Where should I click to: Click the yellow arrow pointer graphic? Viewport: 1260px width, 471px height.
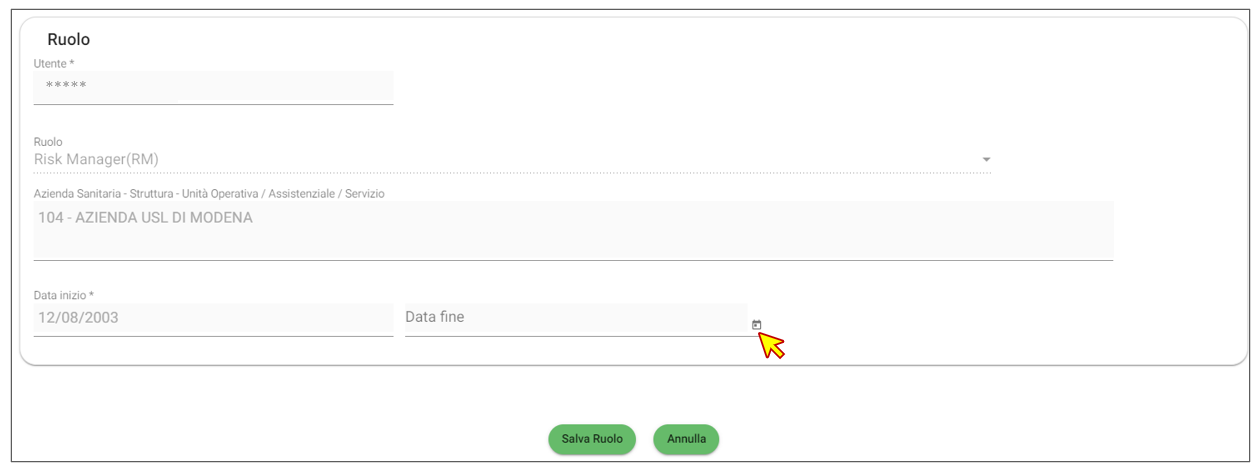pyautogui.click(x=771, y=345)
